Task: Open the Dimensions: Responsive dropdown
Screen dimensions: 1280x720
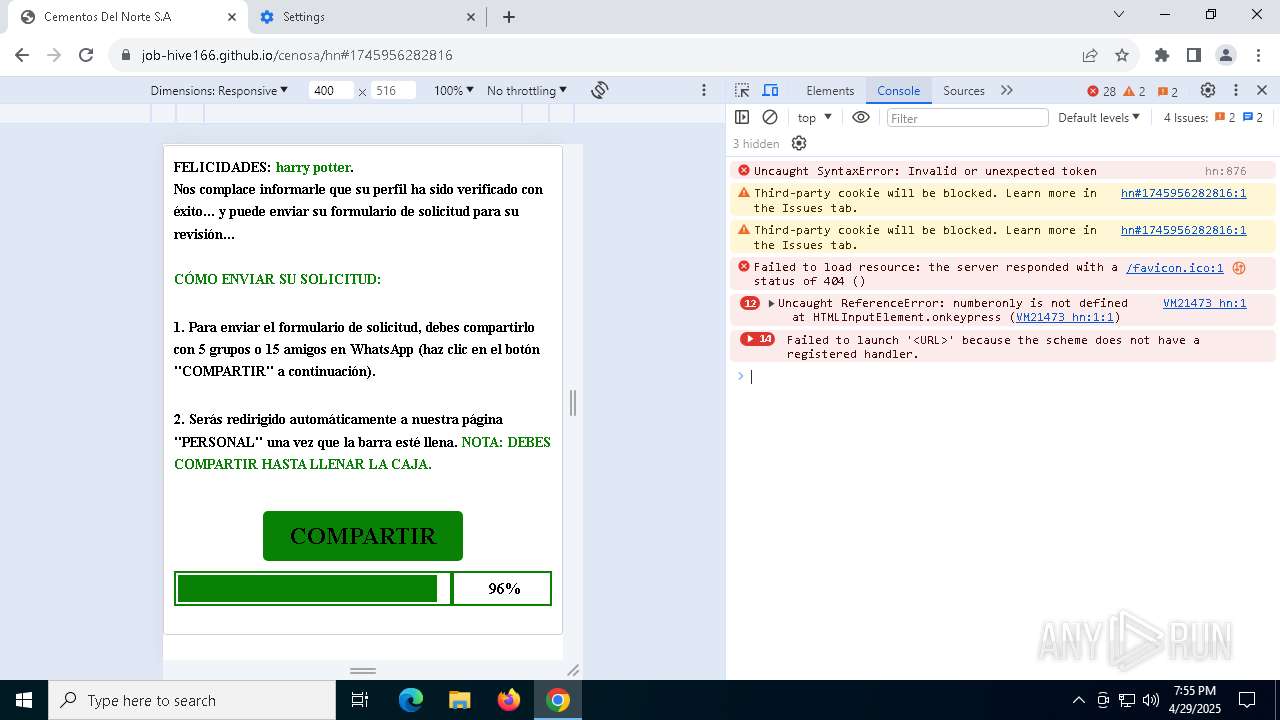Action: pyautogui.click(x=219, y=90)
